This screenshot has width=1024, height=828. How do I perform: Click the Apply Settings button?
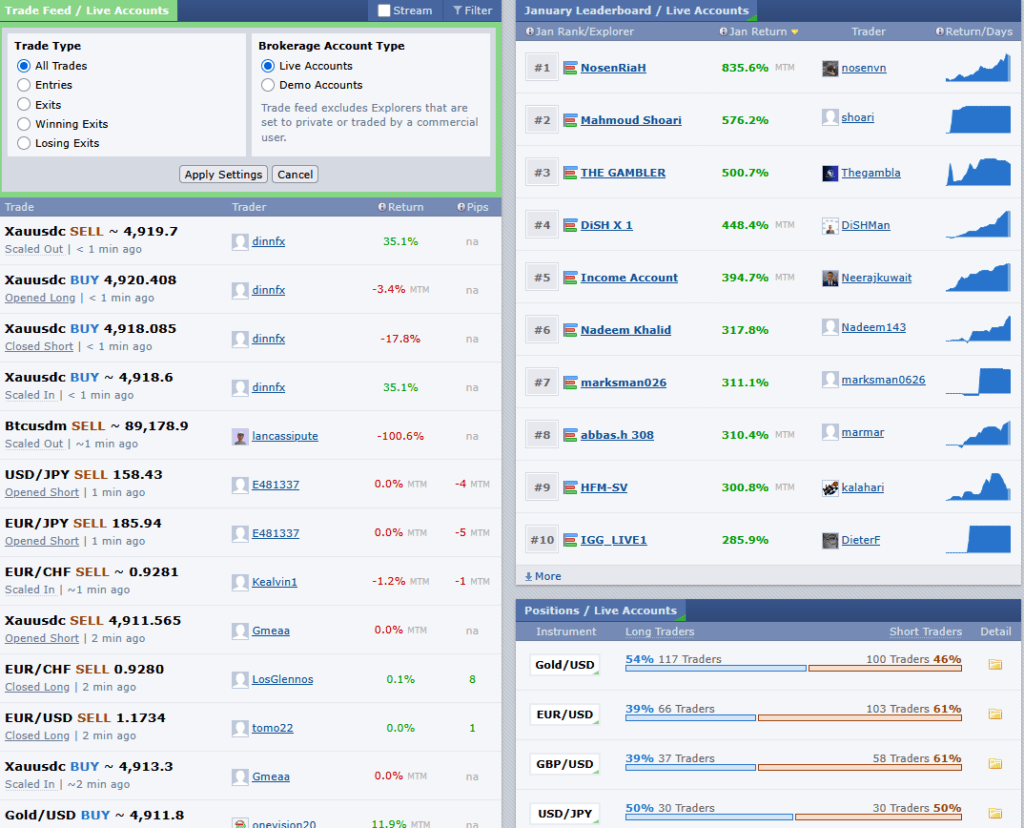point(222,174)
